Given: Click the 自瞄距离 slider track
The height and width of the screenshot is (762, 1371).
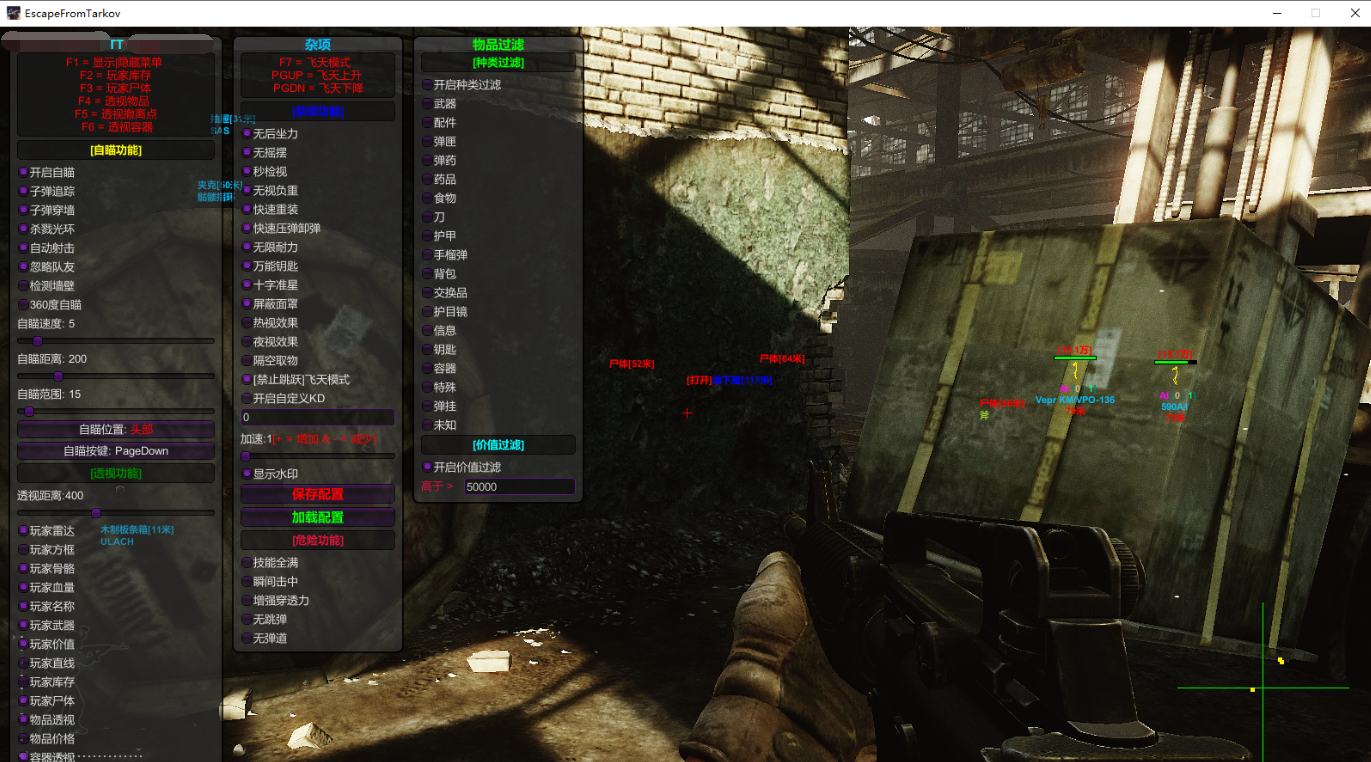Looking at the screenshot, I should [x=116, y=376].
